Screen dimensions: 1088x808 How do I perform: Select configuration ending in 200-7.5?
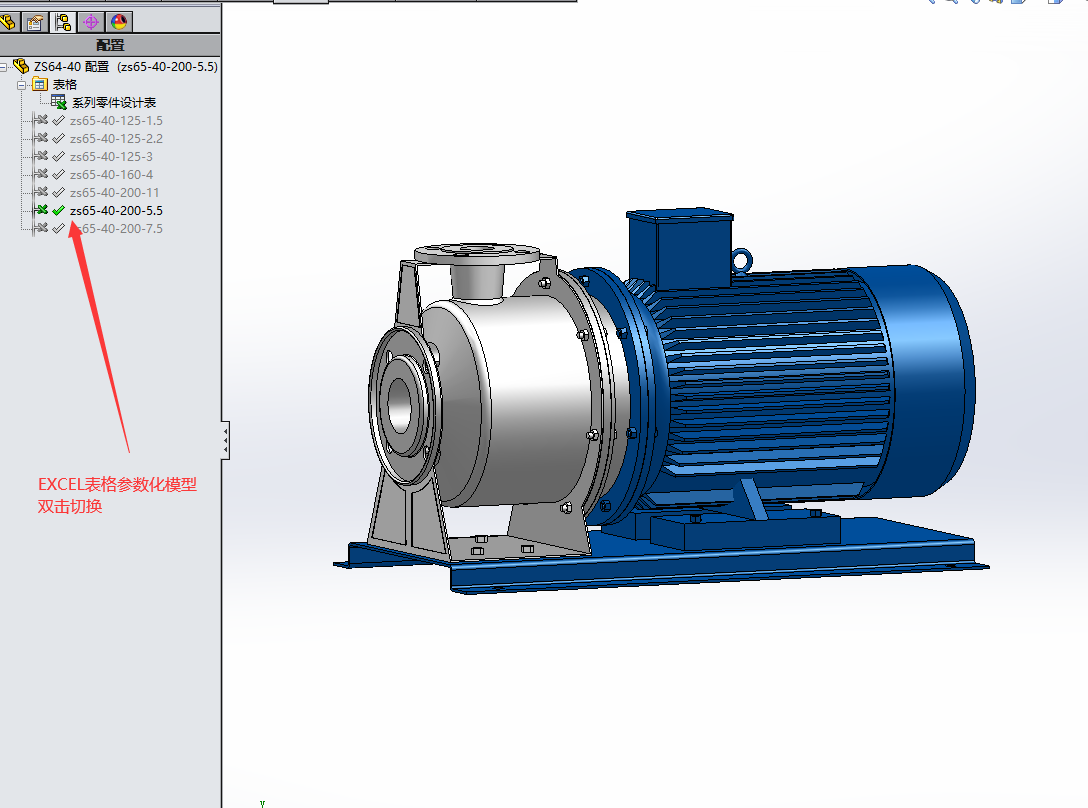[x=118, y=228]
